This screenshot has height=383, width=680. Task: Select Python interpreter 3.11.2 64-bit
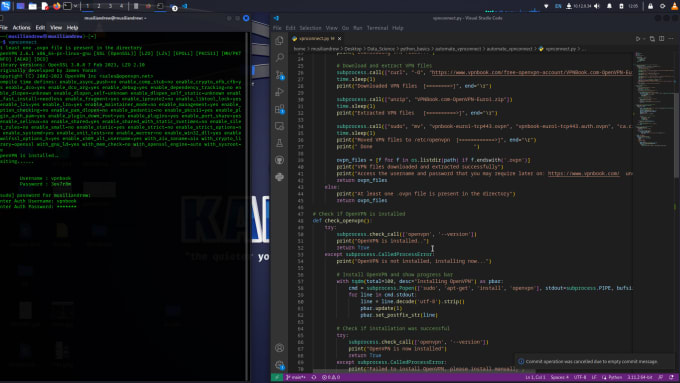(640, 377)
